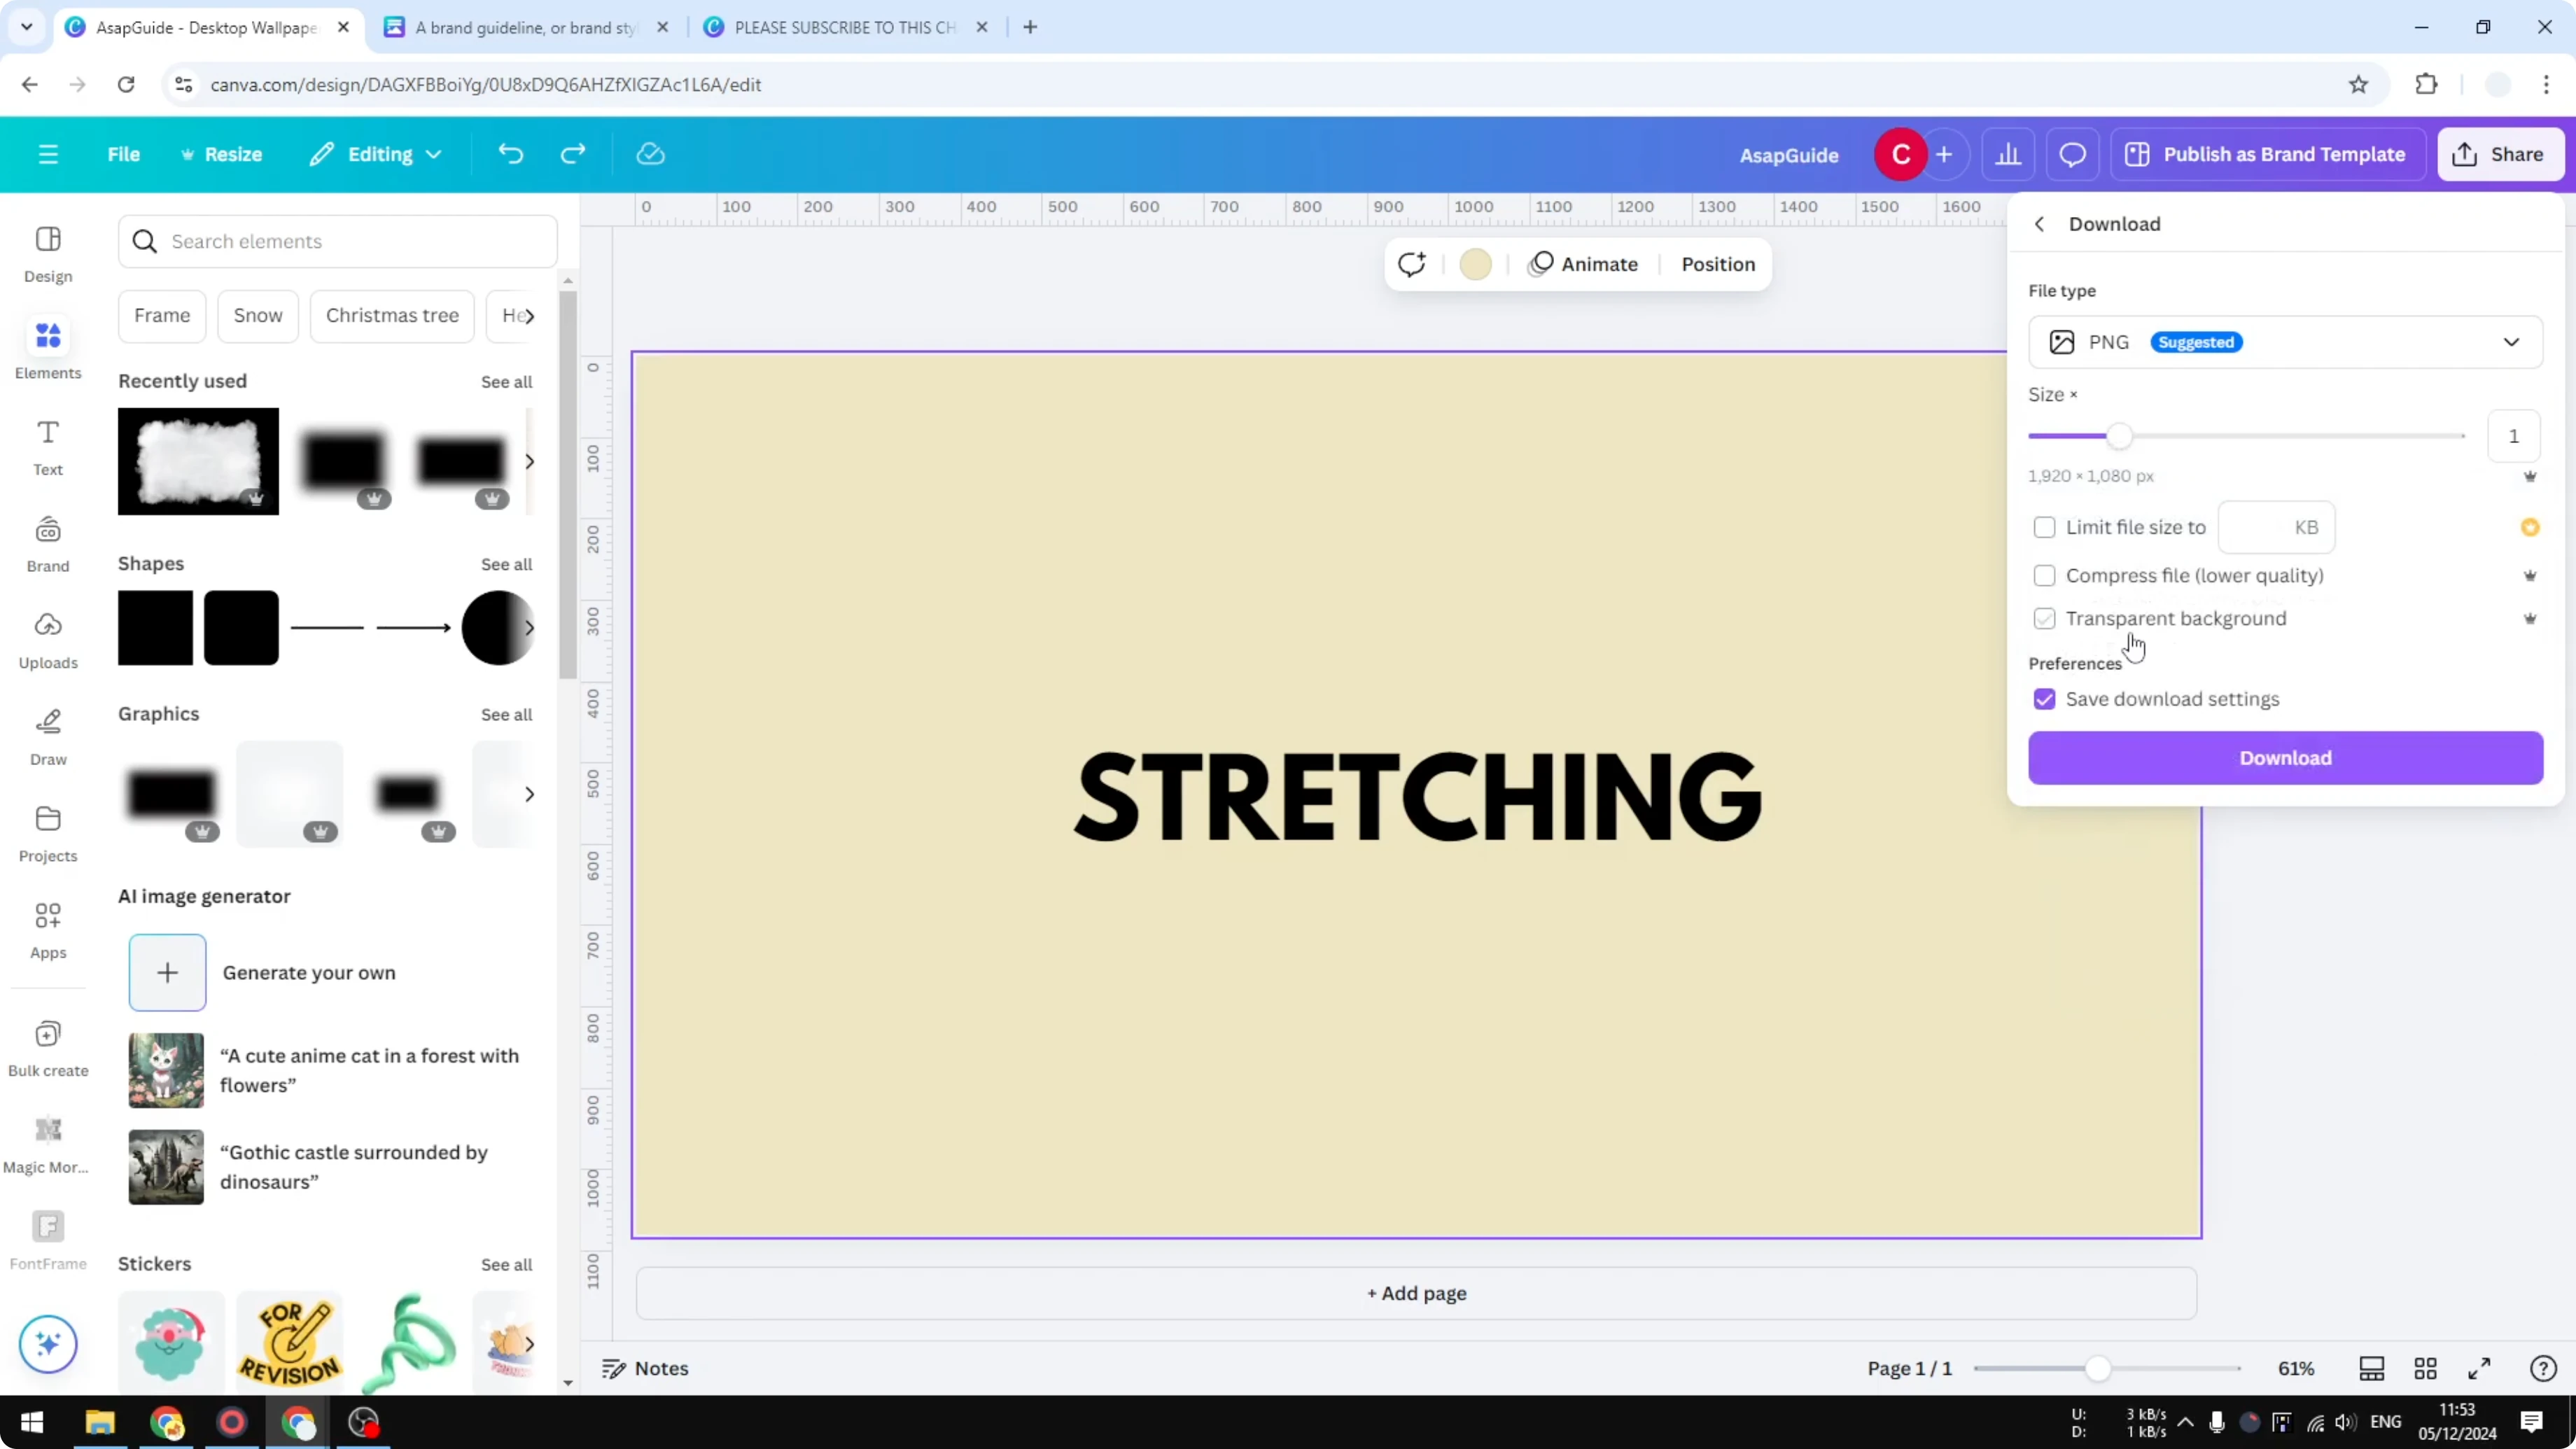The width and height of the screenshot is (2576, 1449).
Task: Open the Text panel
Action: click(x=48, y=447)
